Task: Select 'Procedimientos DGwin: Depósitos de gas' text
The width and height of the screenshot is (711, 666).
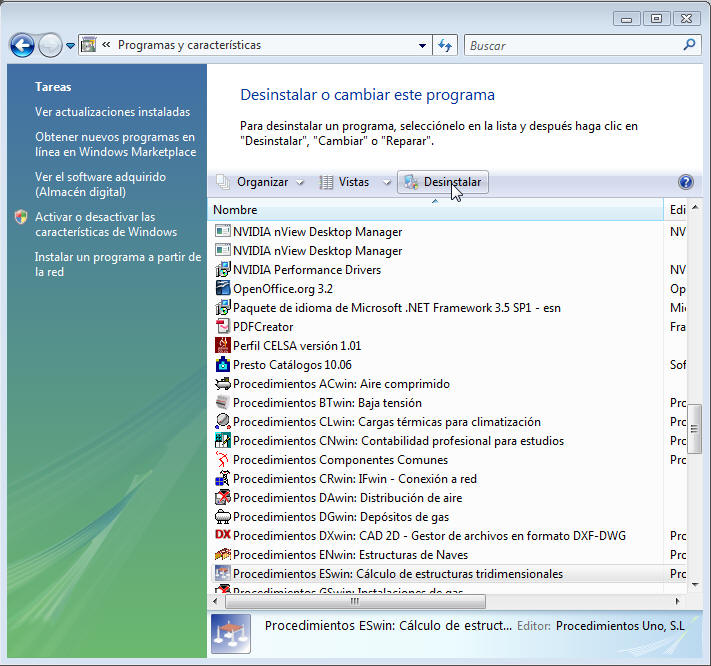Action: pos(341,517)
